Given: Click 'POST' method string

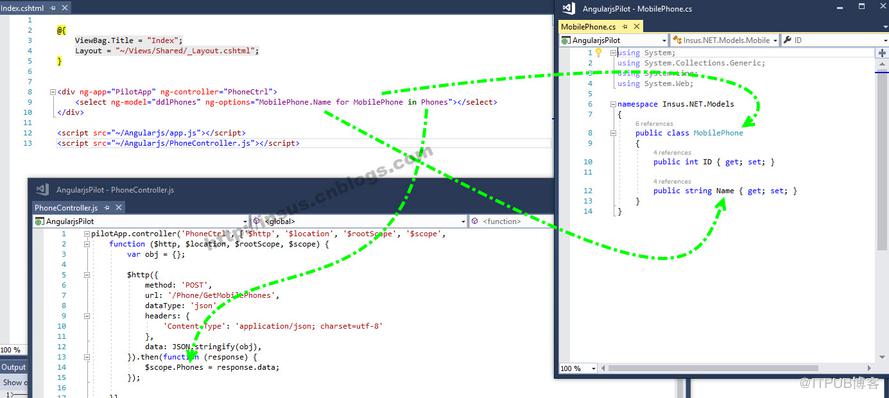Looking at the screenshot, I should pyautogui.click(x=194, y=285).
